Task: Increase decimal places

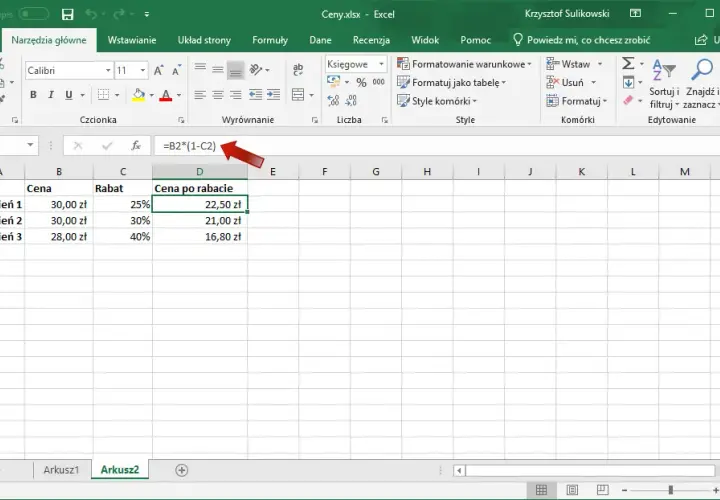Action: point(334,101)
